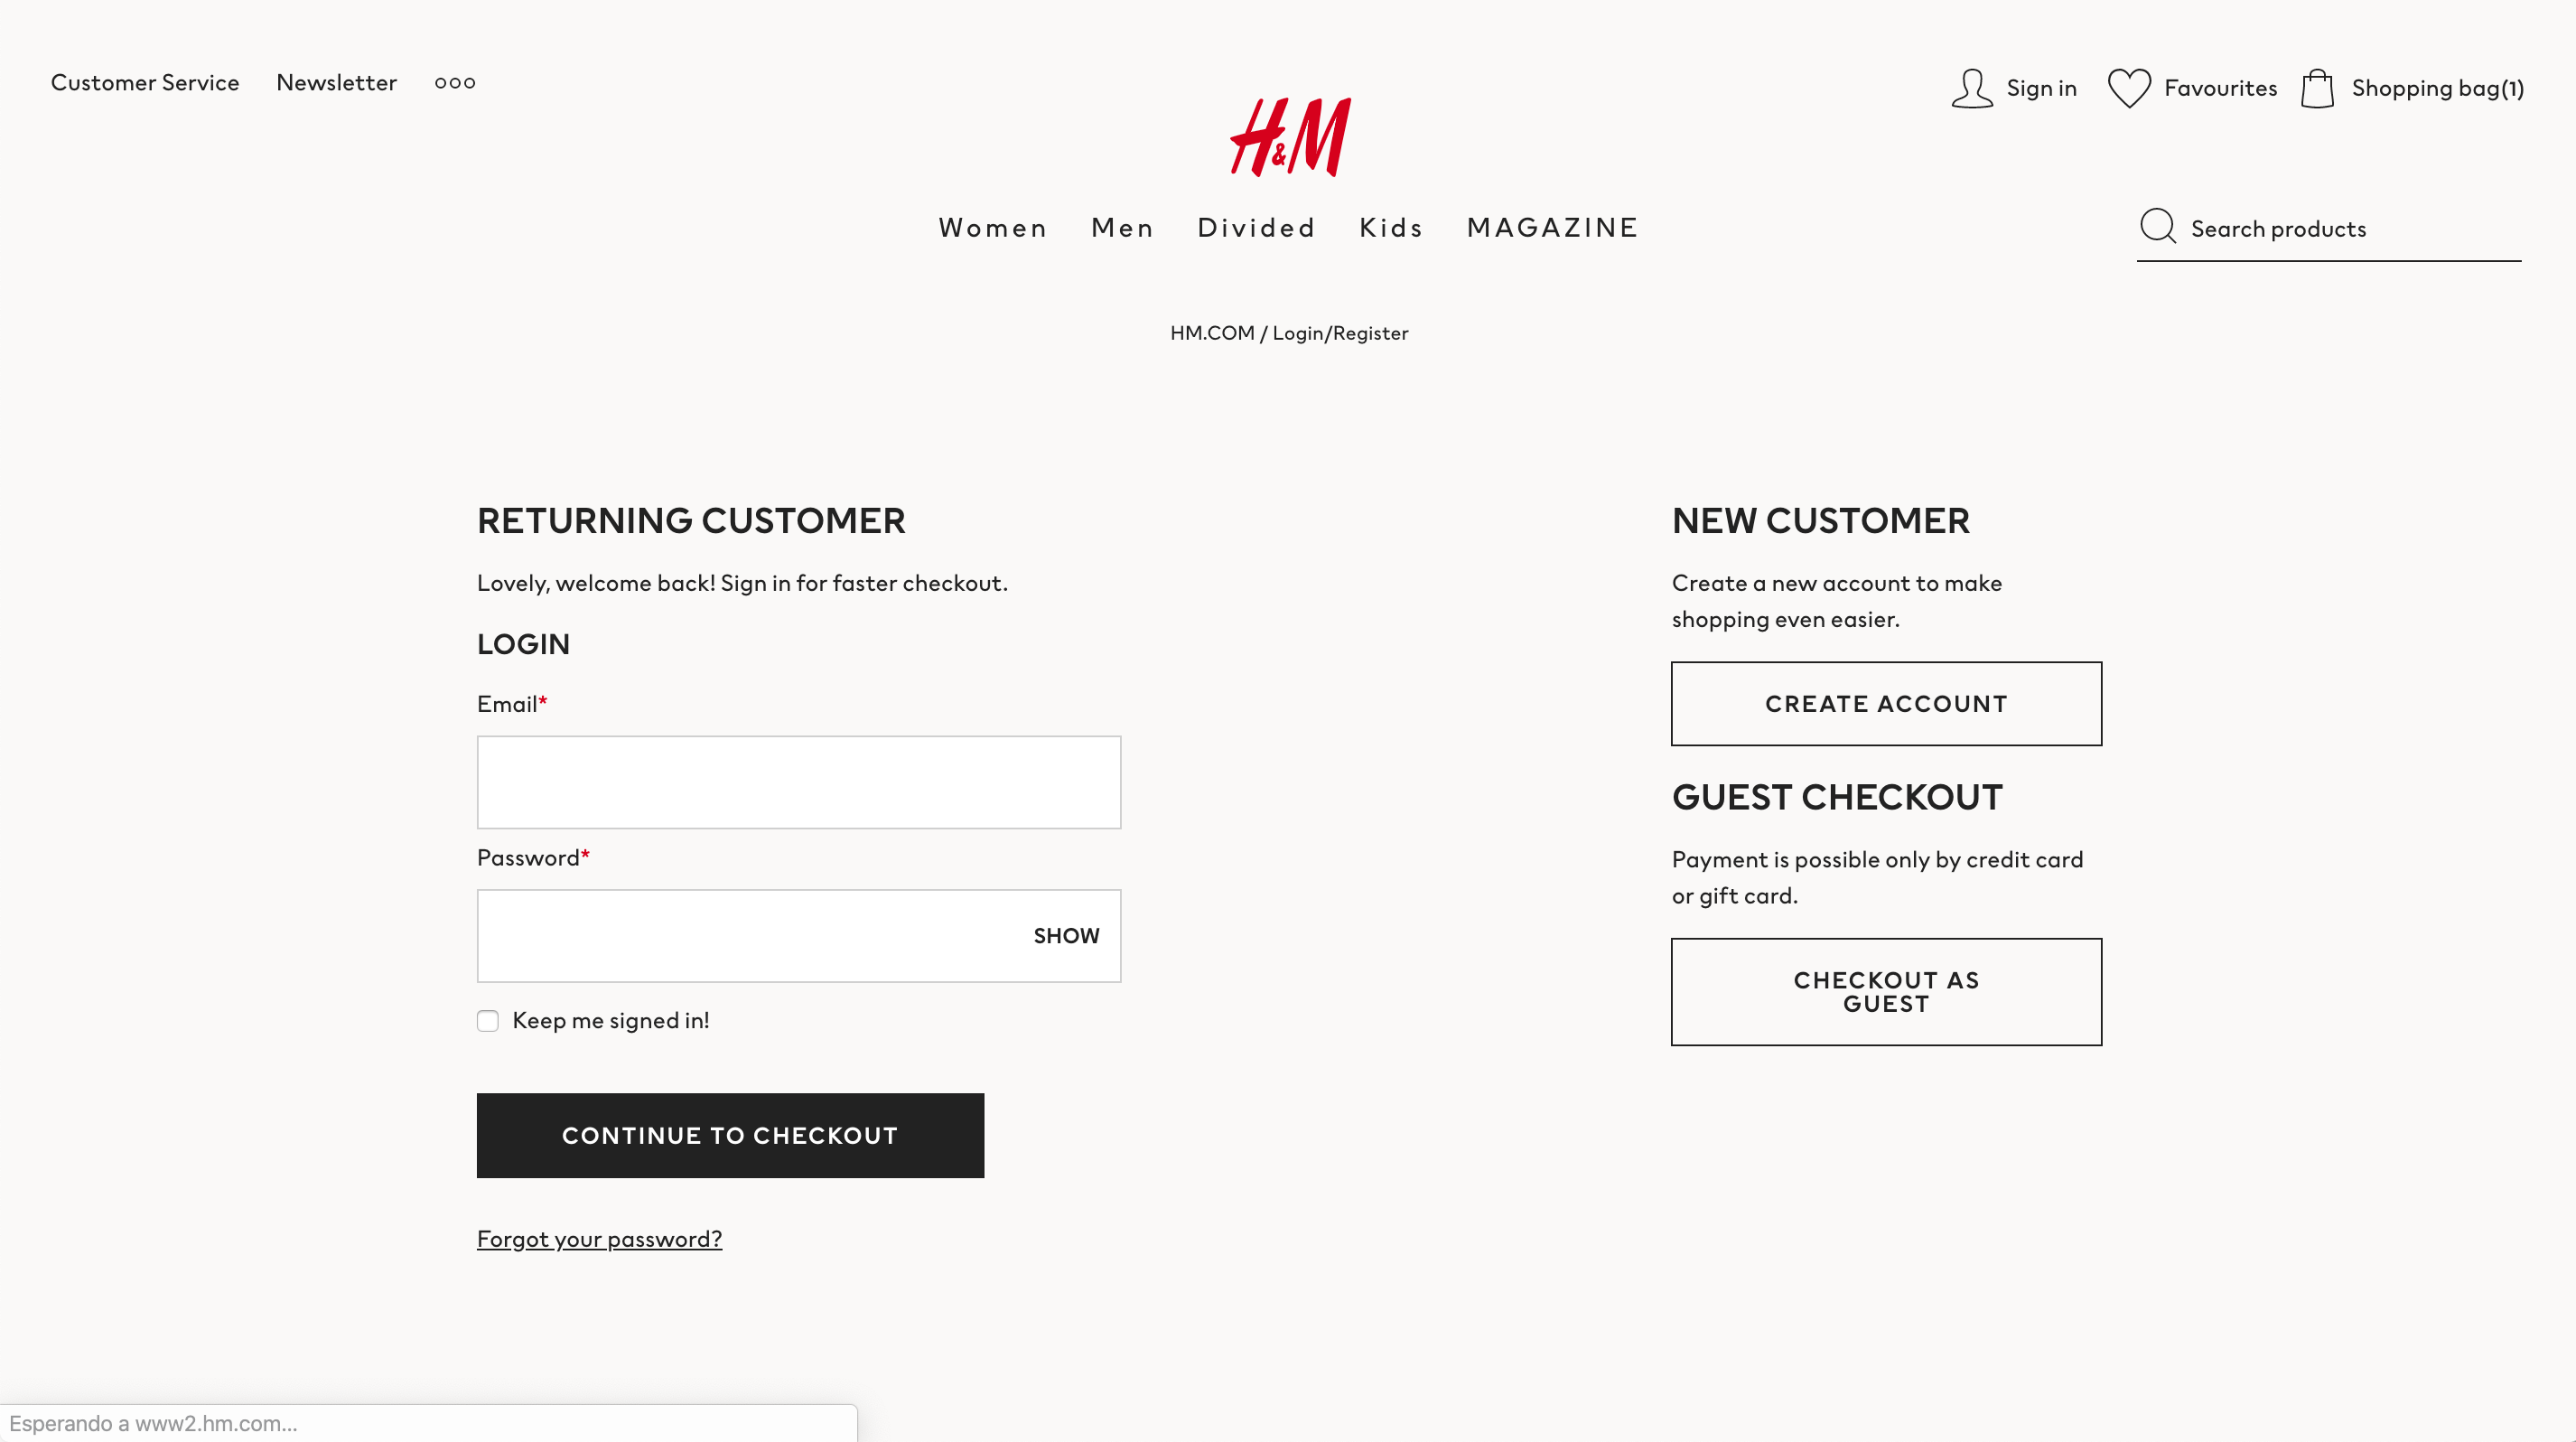Enable the Keep me signed in checkbox

pyautogui.click(x=488, y=1020)
